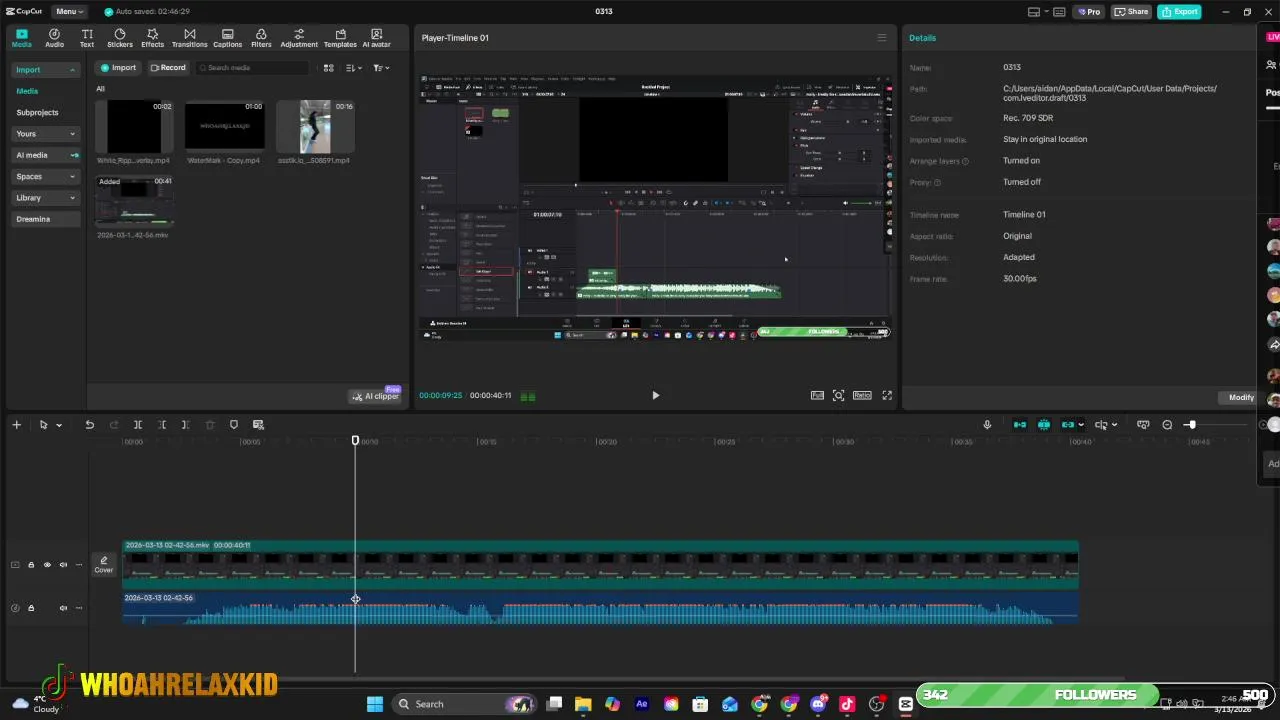This screenshot has height=720, width=1280.
Task: Click the Search media field
Action: pos(252,68)
